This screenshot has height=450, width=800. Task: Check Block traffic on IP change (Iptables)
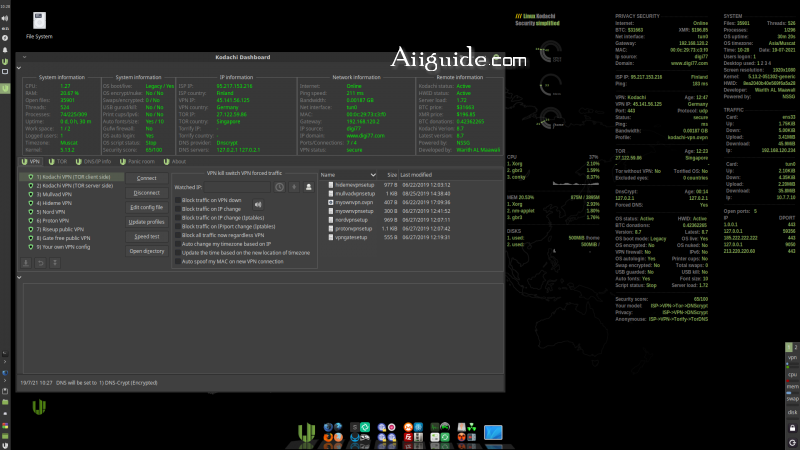click(178, 218)
